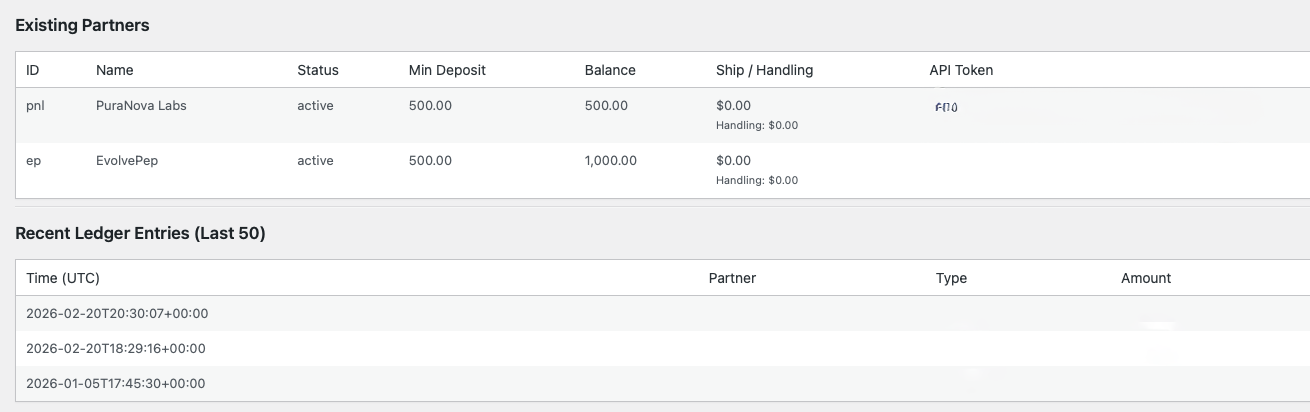Click the Status column header
Screen dimensions: 1310x412
(318, 70)
